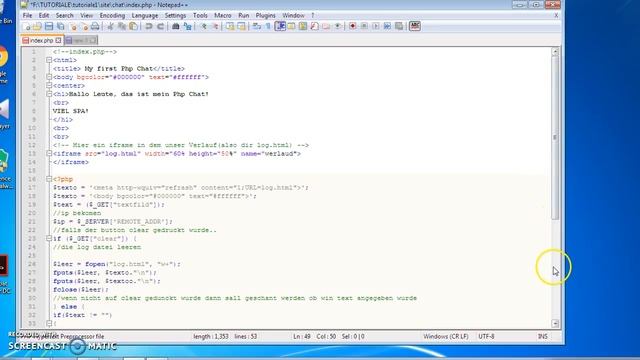Open the Settings menu
Image resolution: width=640 pixels, height=360 pixels.
tap(175, 16)
